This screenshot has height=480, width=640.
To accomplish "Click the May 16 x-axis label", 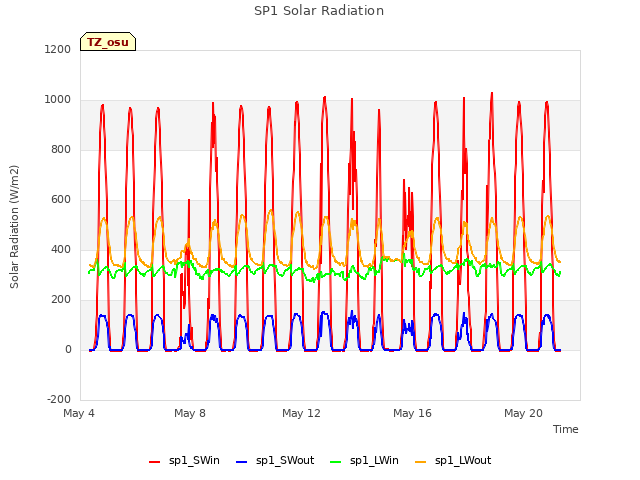I will [412, 413].
